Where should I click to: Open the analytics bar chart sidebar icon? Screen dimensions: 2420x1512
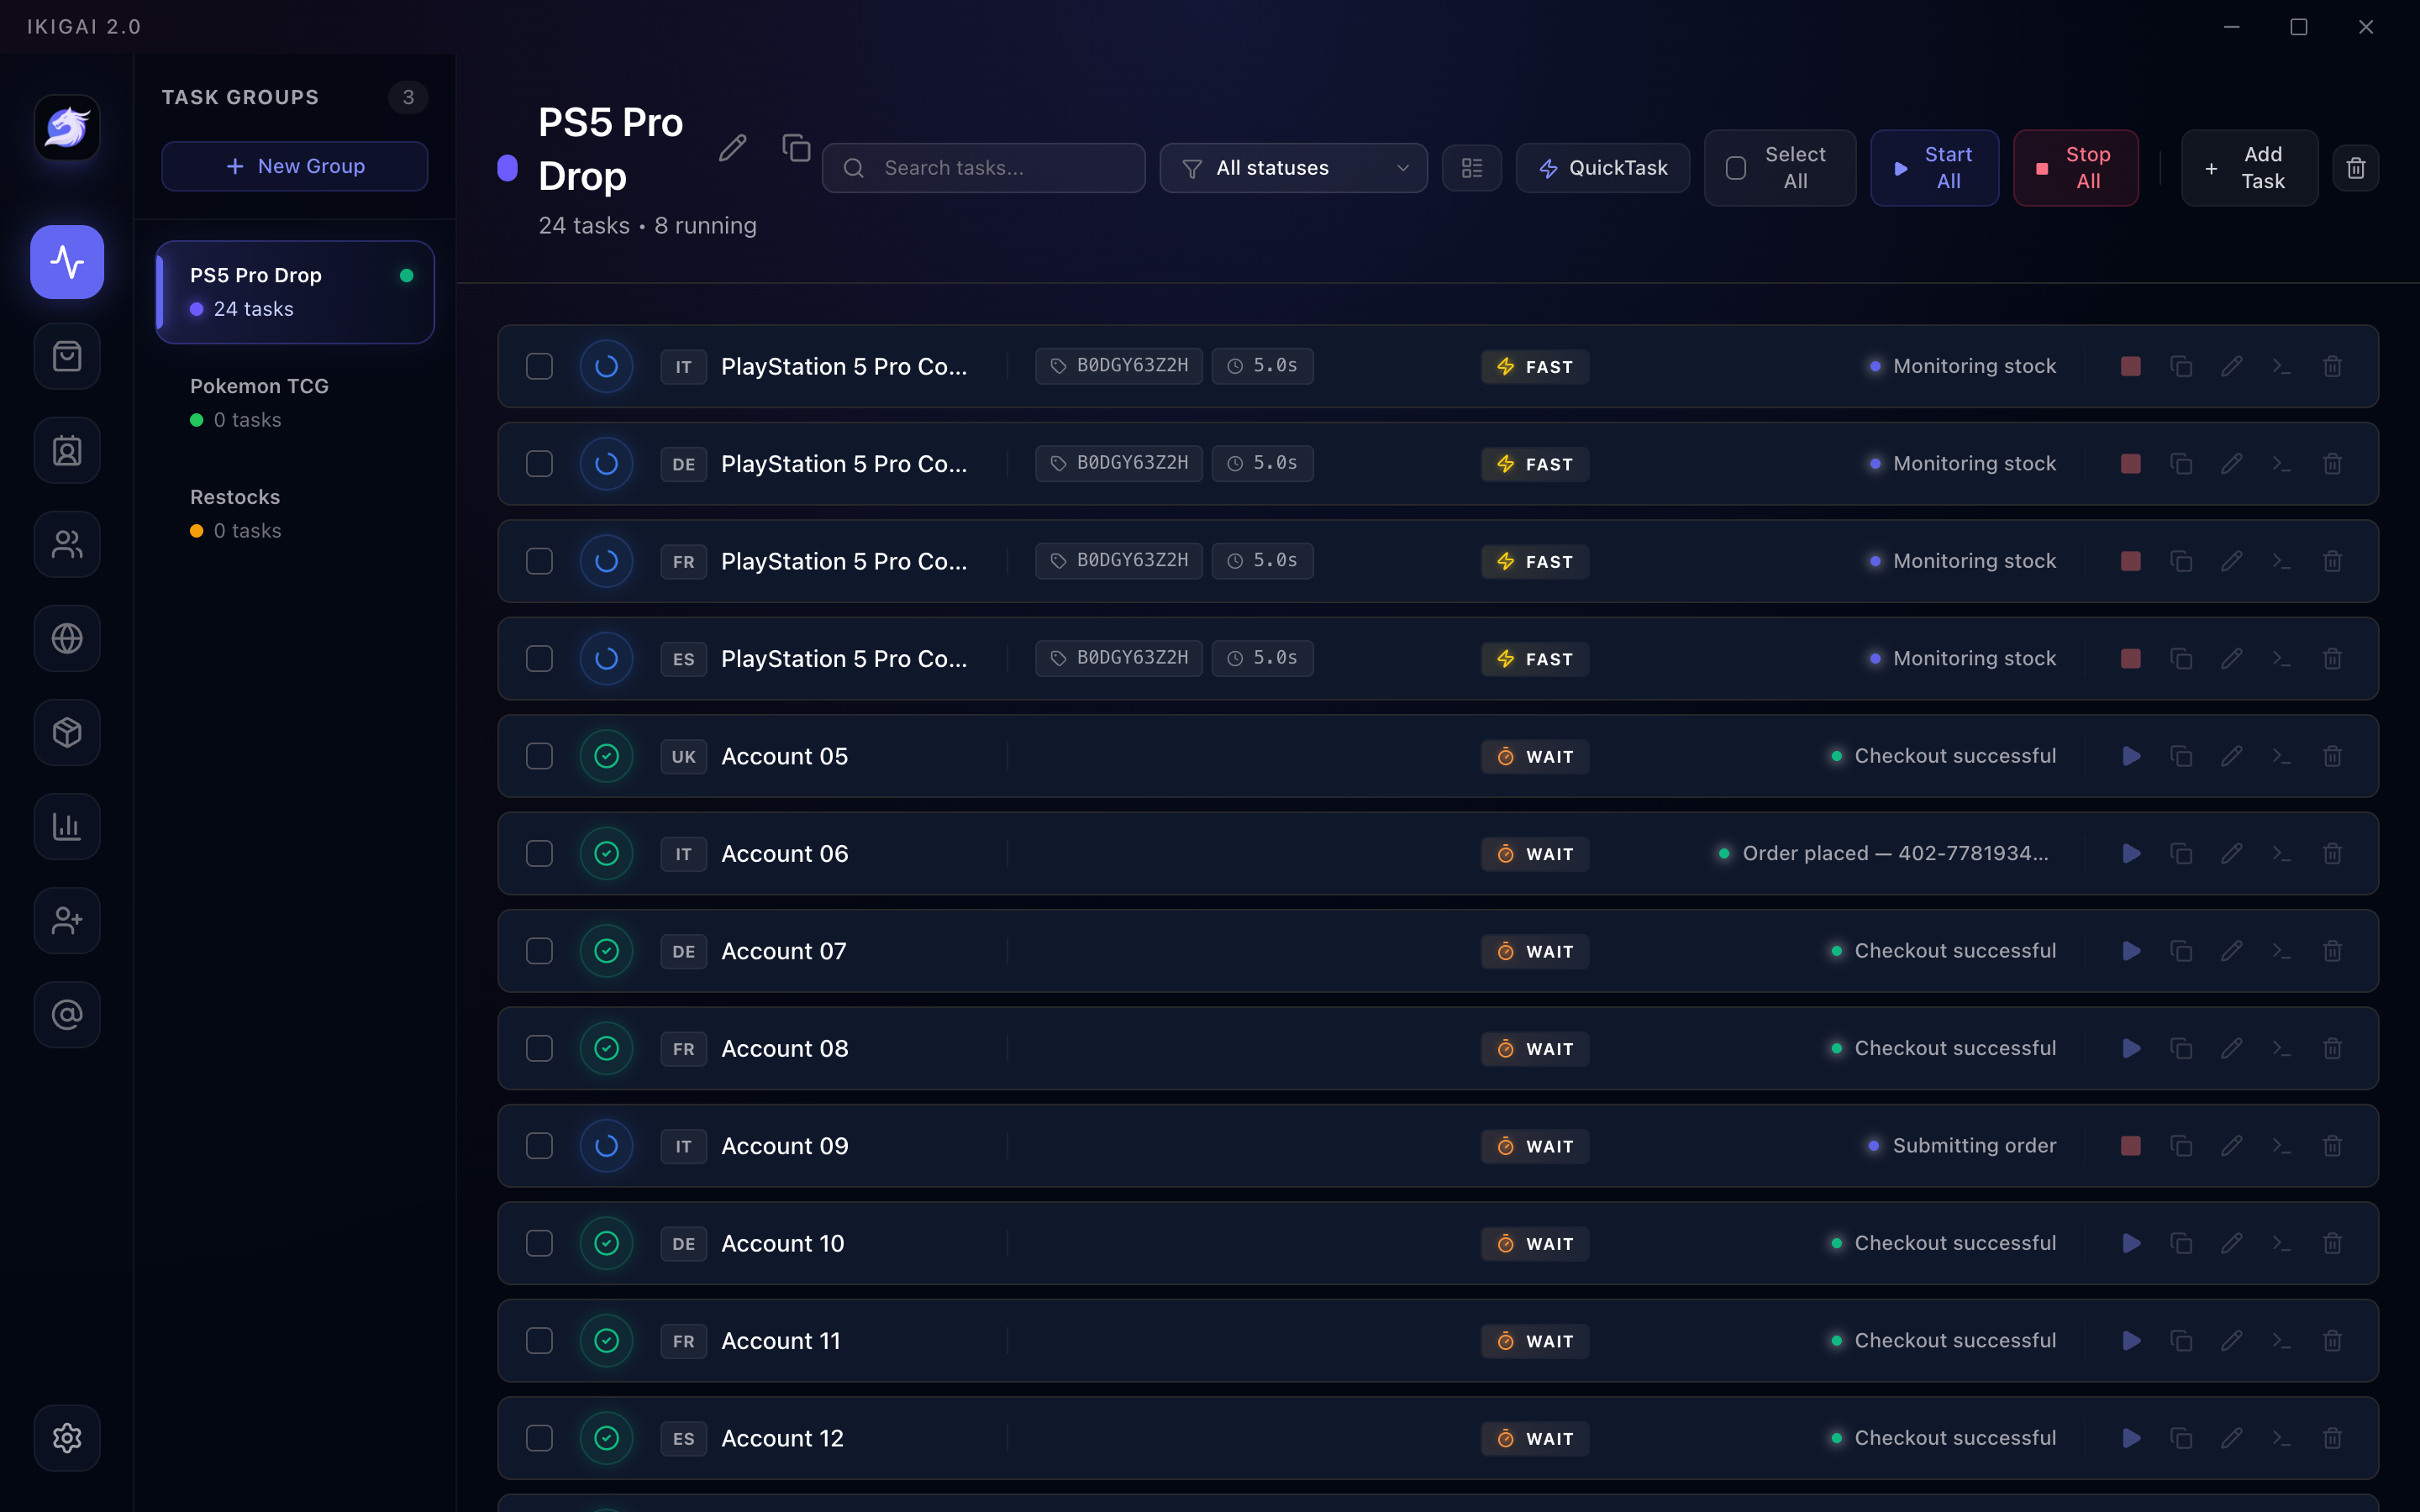[67, 826]
